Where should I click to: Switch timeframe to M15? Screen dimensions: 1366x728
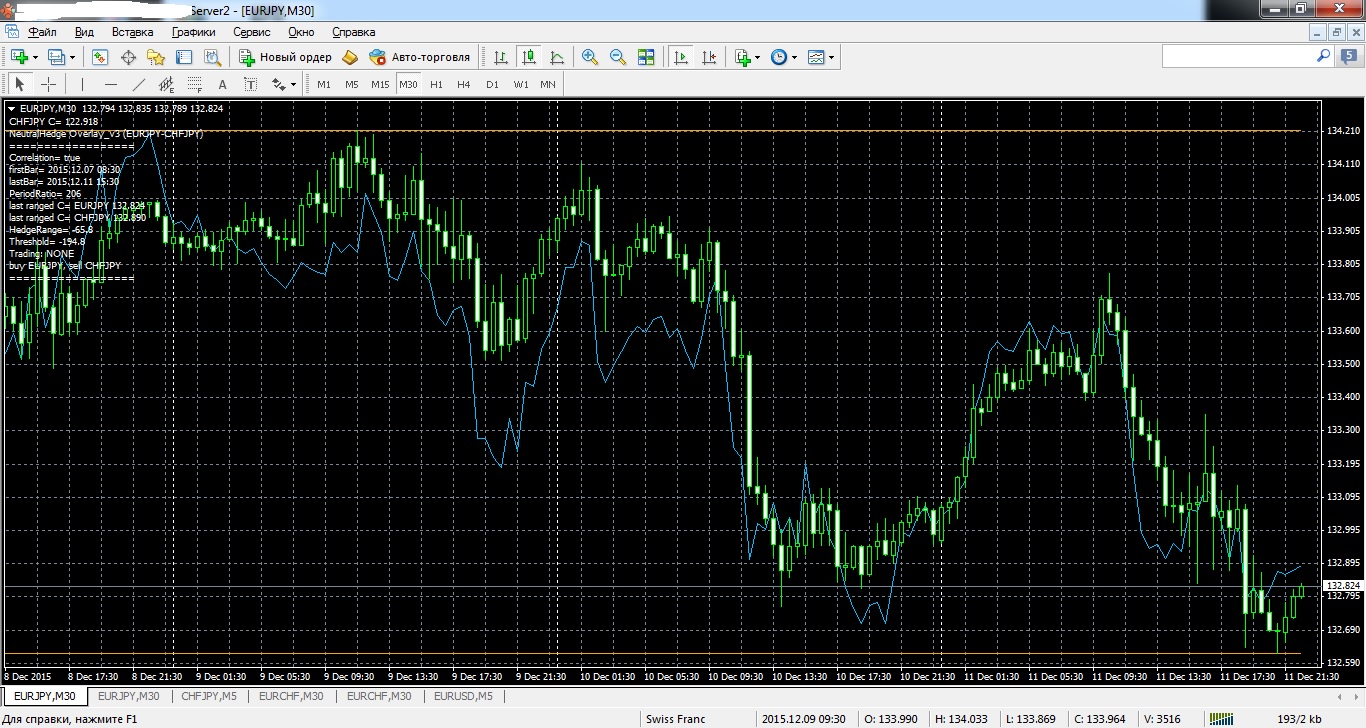point(380,84)
